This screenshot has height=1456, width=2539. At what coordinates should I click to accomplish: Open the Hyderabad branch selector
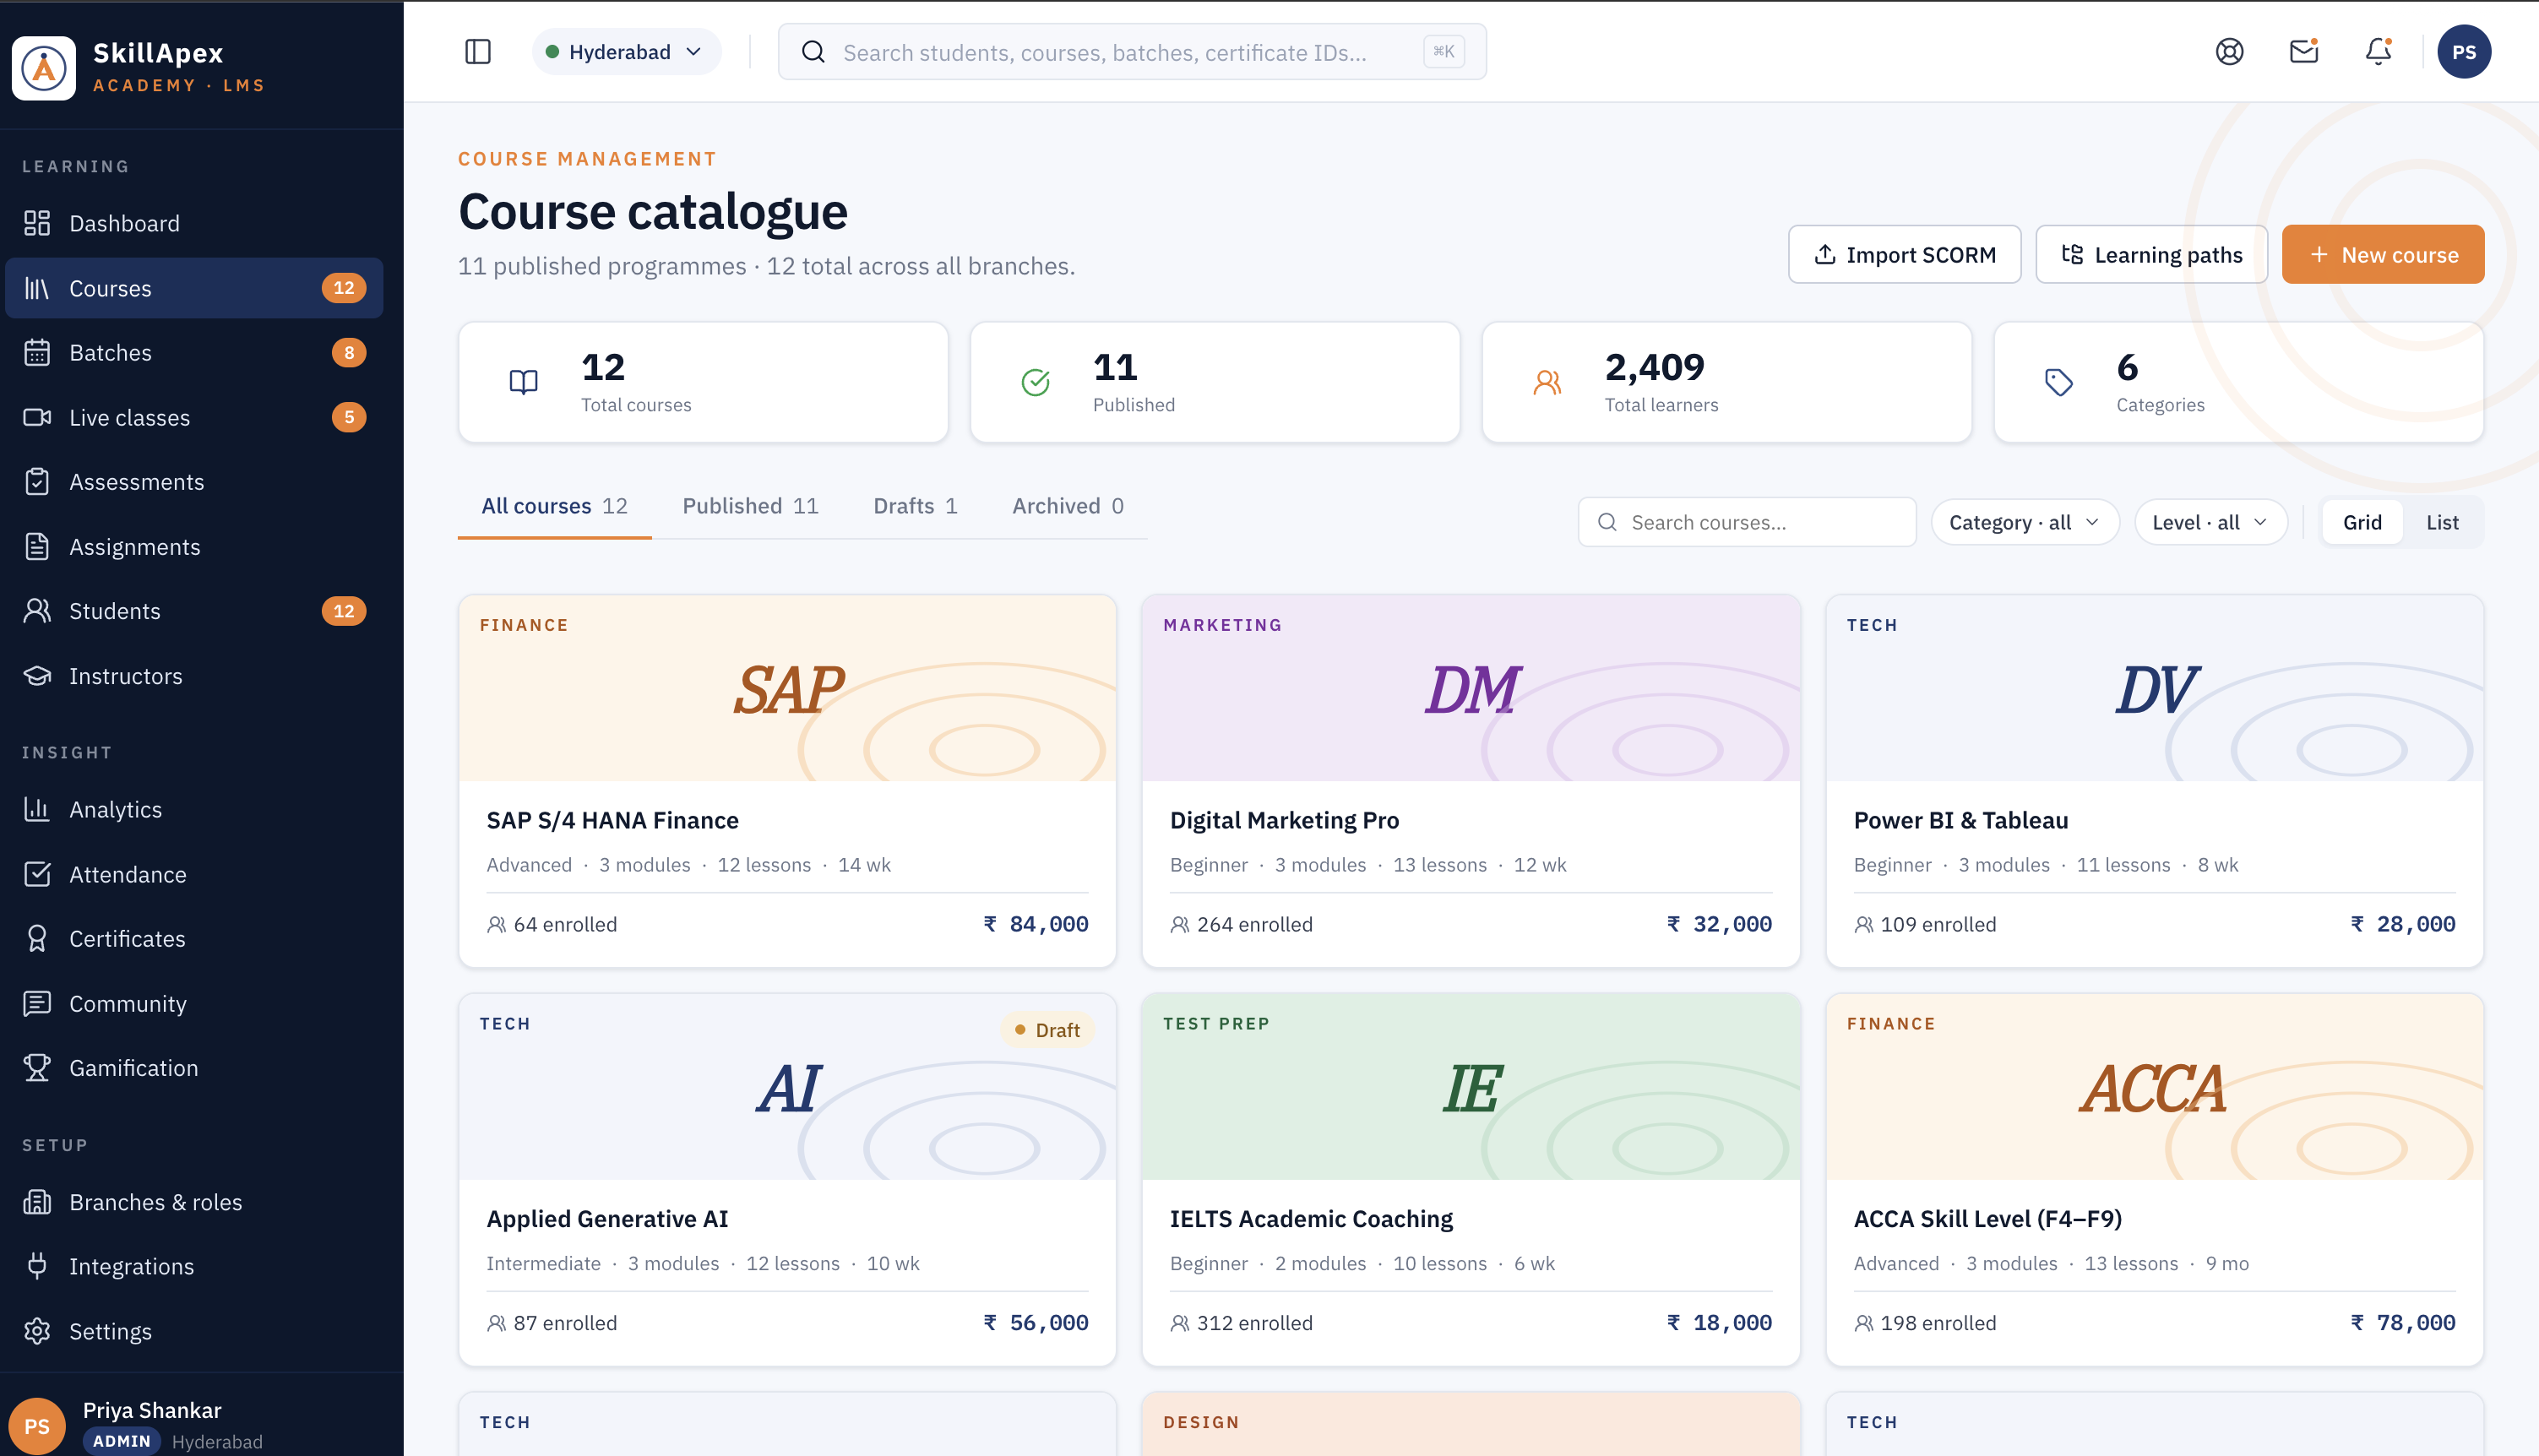626,52
